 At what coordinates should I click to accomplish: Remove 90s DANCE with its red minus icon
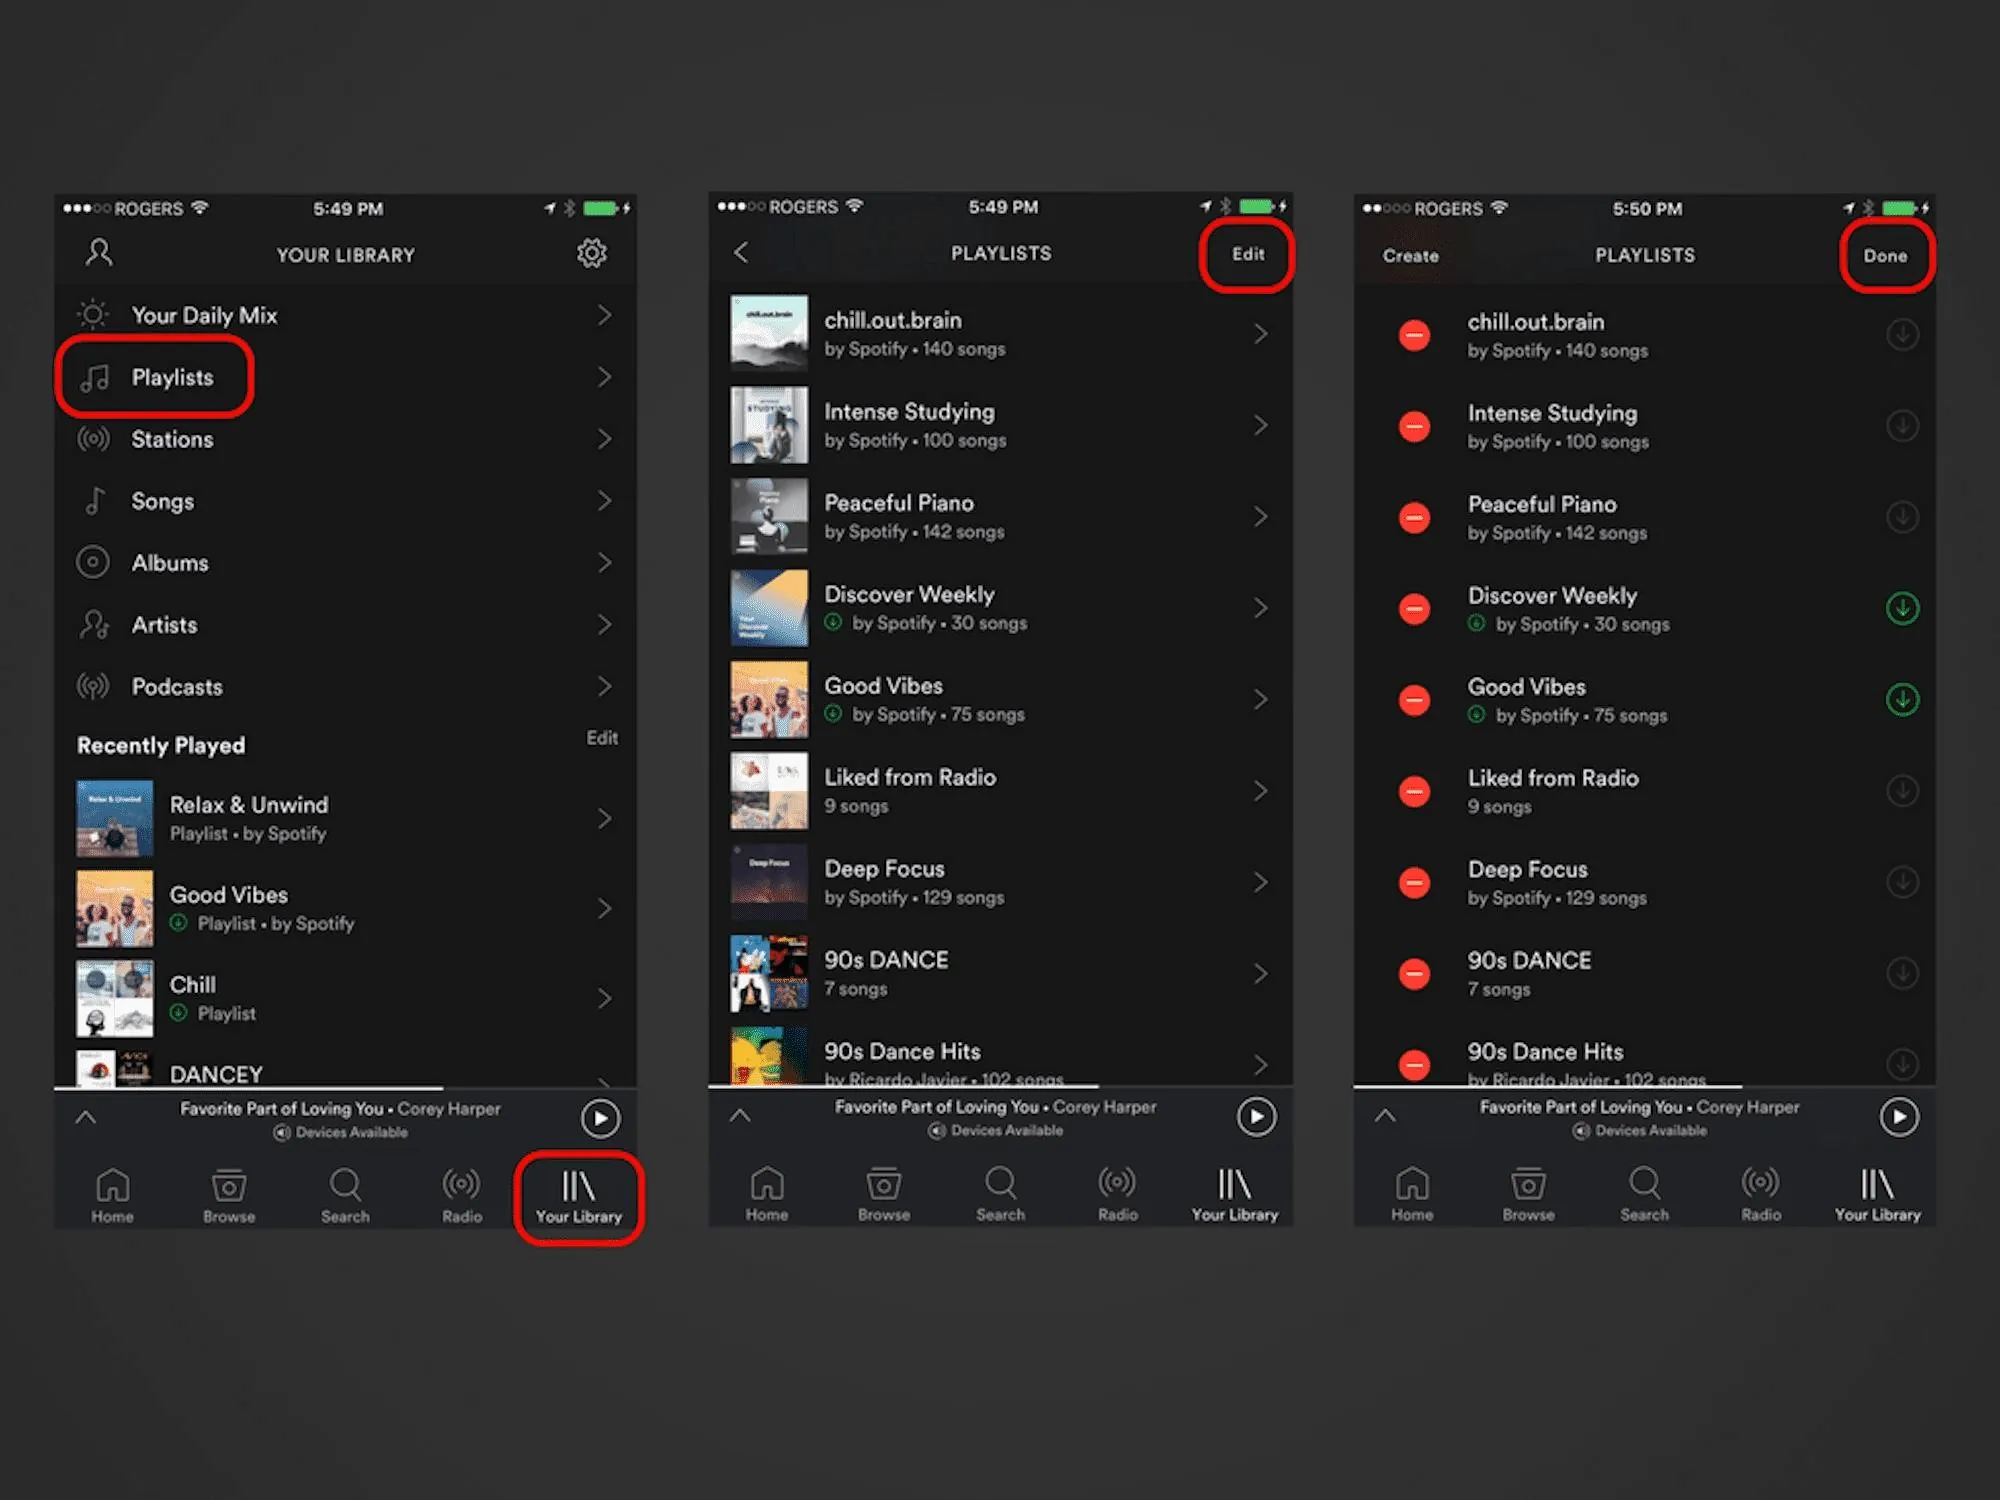pyautogui.click(x=1414, y=973)
